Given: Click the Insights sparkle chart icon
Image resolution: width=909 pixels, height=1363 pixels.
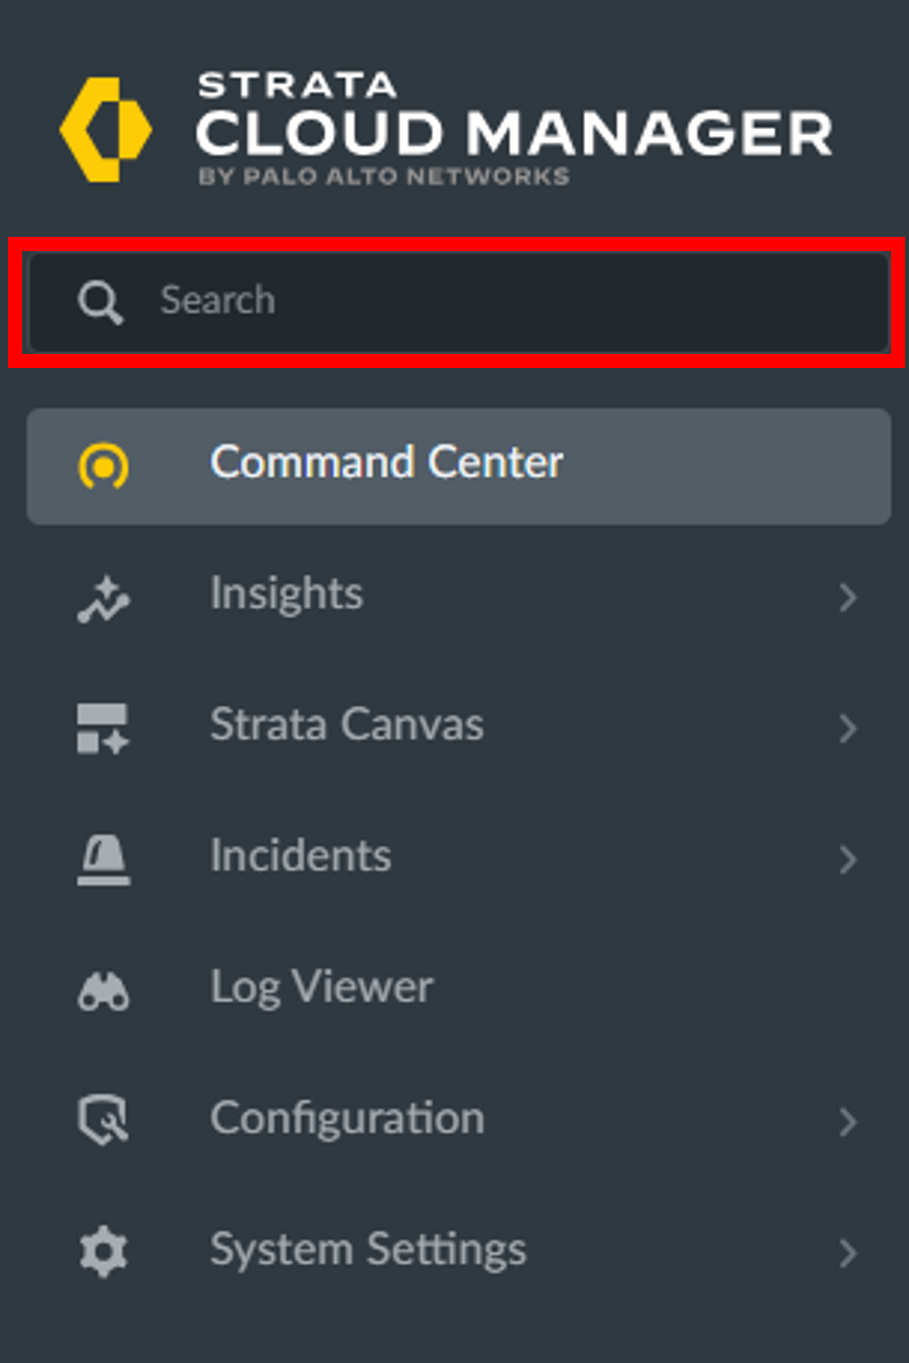Looking at the screenshot, I should (x=104, y=598).
